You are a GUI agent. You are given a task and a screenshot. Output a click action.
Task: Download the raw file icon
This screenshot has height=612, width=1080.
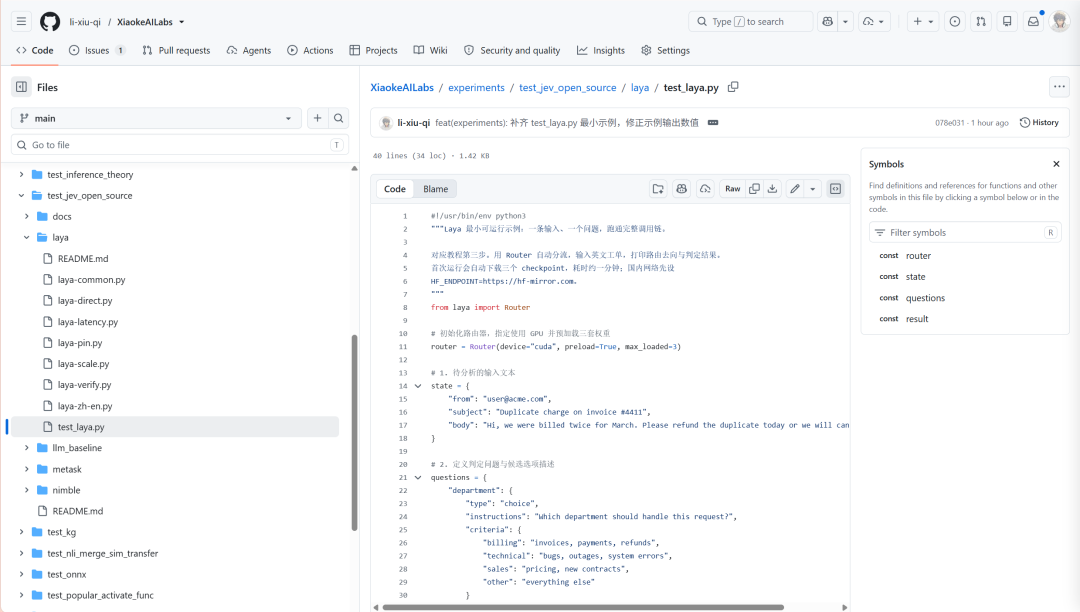pos(773,189)
